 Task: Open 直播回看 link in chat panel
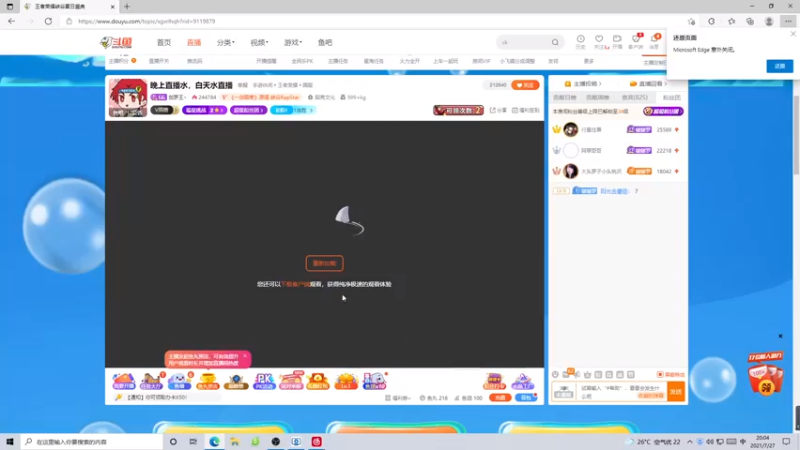[x=648, y=84]
